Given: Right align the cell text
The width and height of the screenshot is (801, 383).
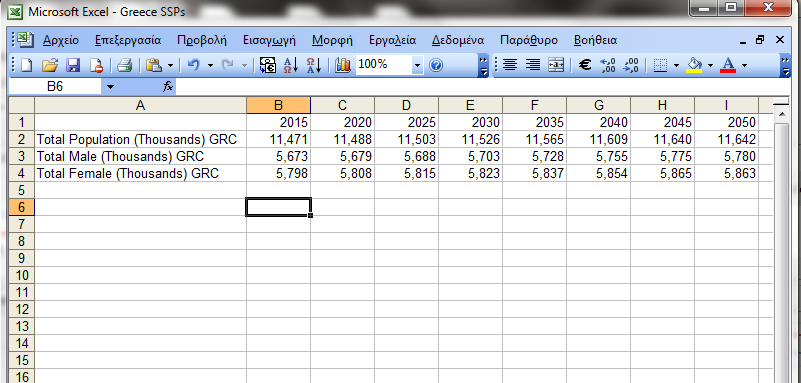Looking at the screenshot, I should coord(533,65).
